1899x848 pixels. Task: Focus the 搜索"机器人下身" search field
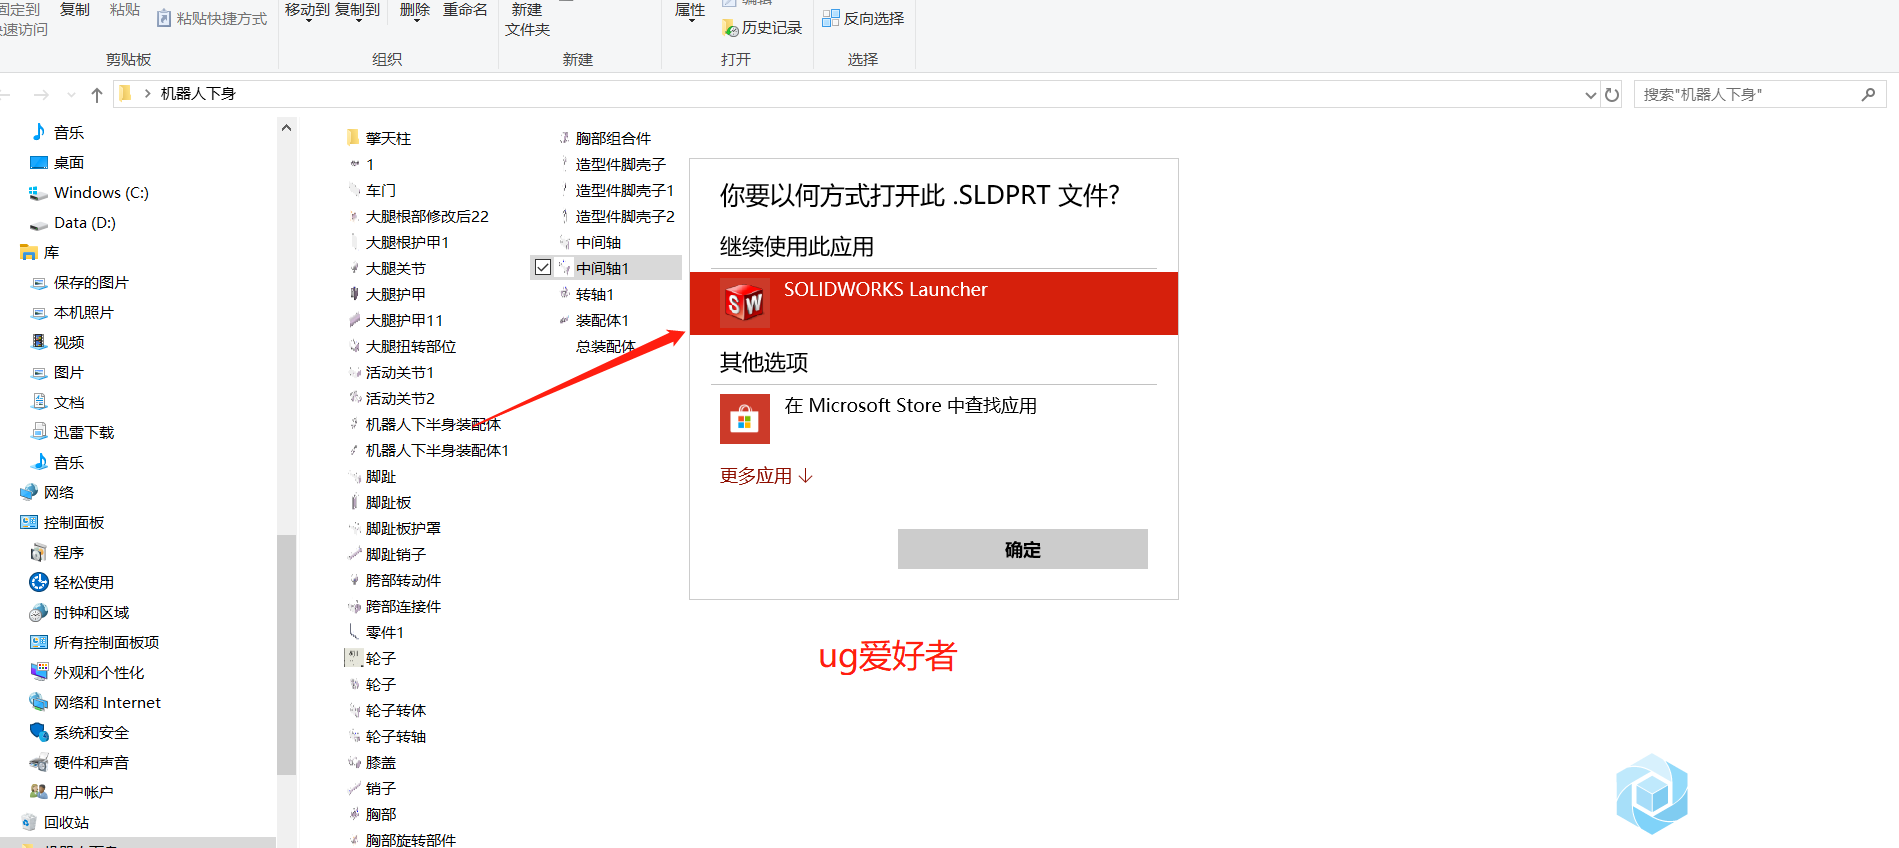pyautogui.click(x=1747, y=95)
